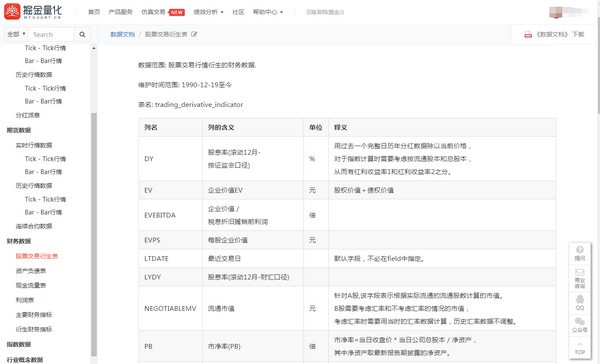This screenshot has width=600, height=364.
Task: Click the 《数据文档》下载 link
Action: [x=560, y=34]
